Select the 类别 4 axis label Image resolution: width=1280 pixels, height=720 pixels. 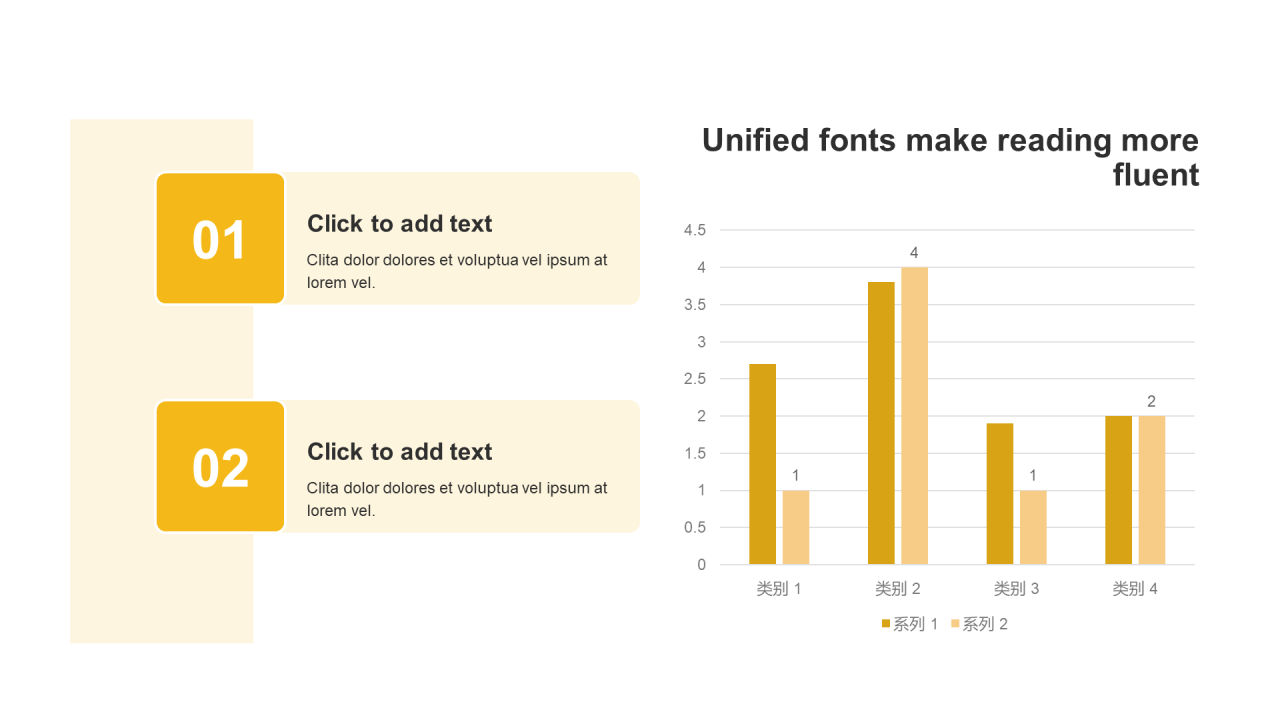click(x=1134, y=589)
